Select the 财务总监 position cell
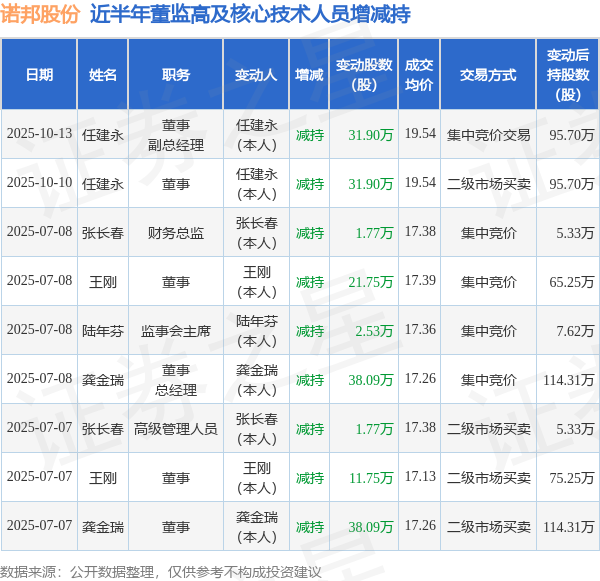 click(x=176, y=233)
